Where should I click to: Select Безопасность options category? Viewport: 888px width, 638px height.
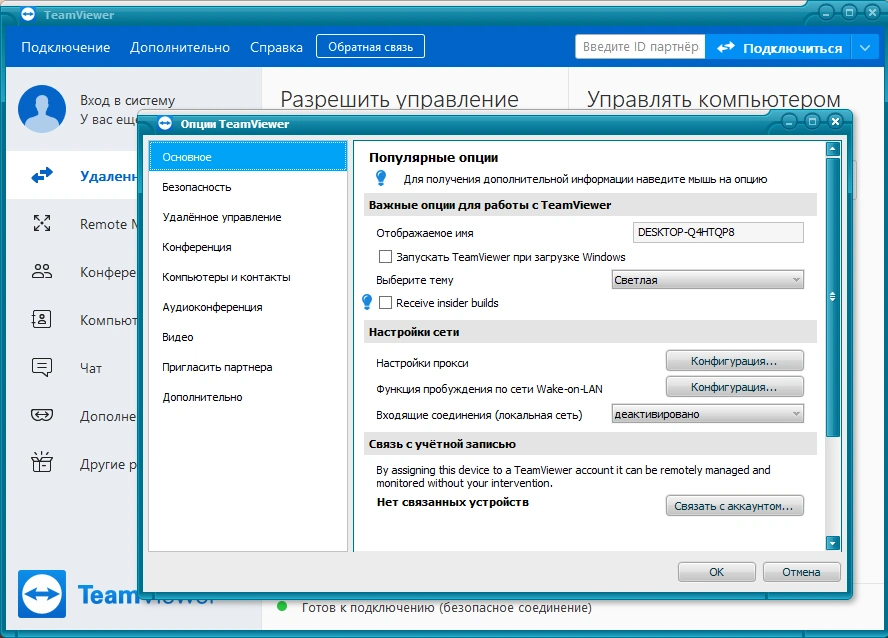tap(248, 187)
